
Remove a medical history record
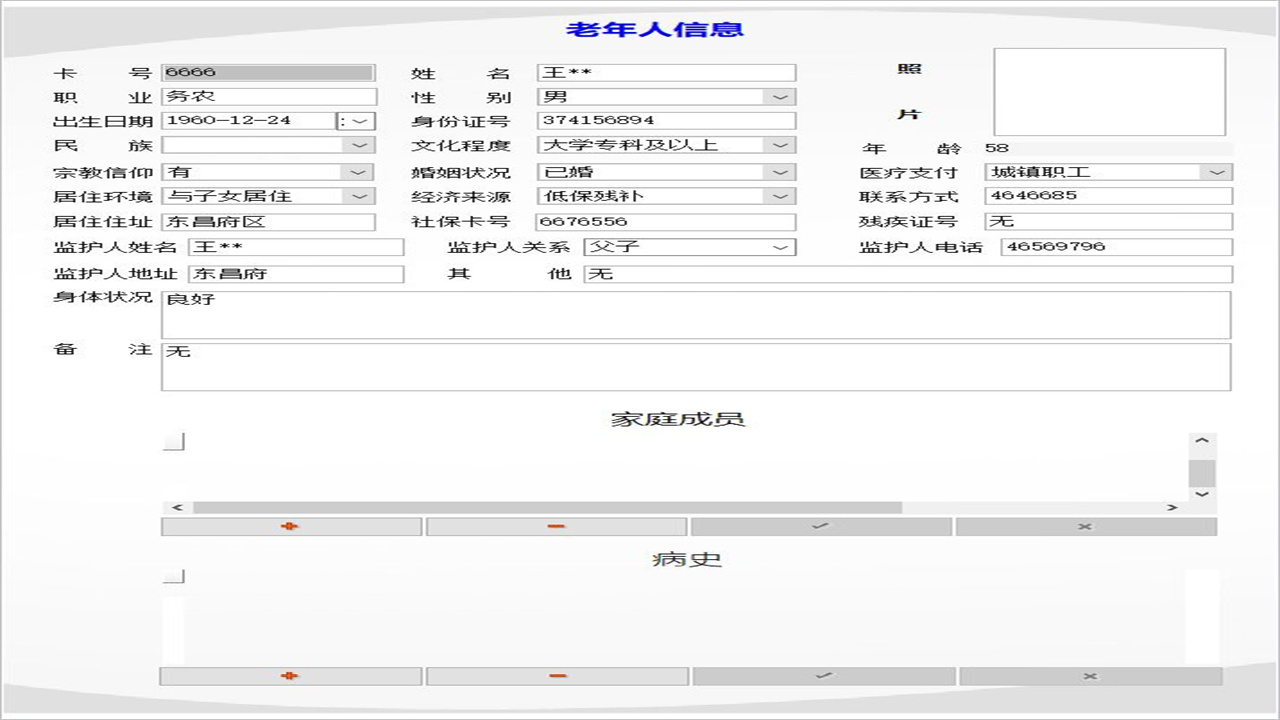coord(557,676)
